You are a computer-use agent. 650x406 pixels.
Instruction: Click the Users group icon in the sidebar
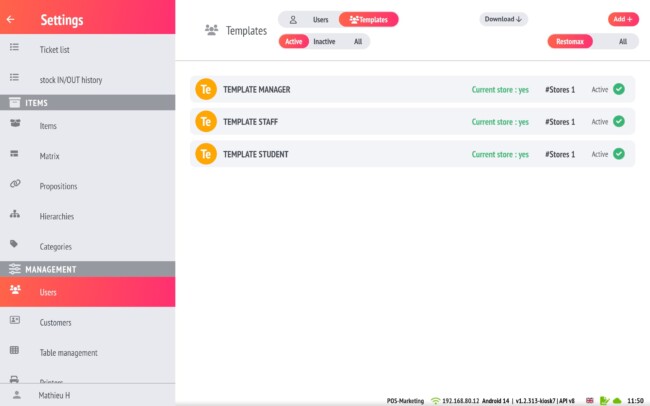(15, 289)
